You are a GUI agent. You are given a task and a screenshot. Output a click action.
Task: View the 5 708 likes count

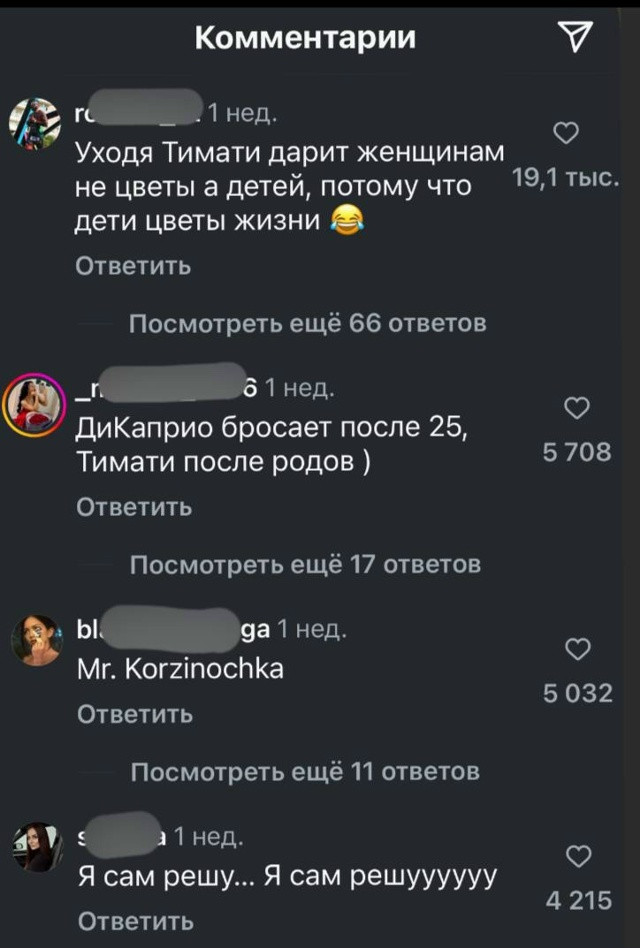[577, 452]
